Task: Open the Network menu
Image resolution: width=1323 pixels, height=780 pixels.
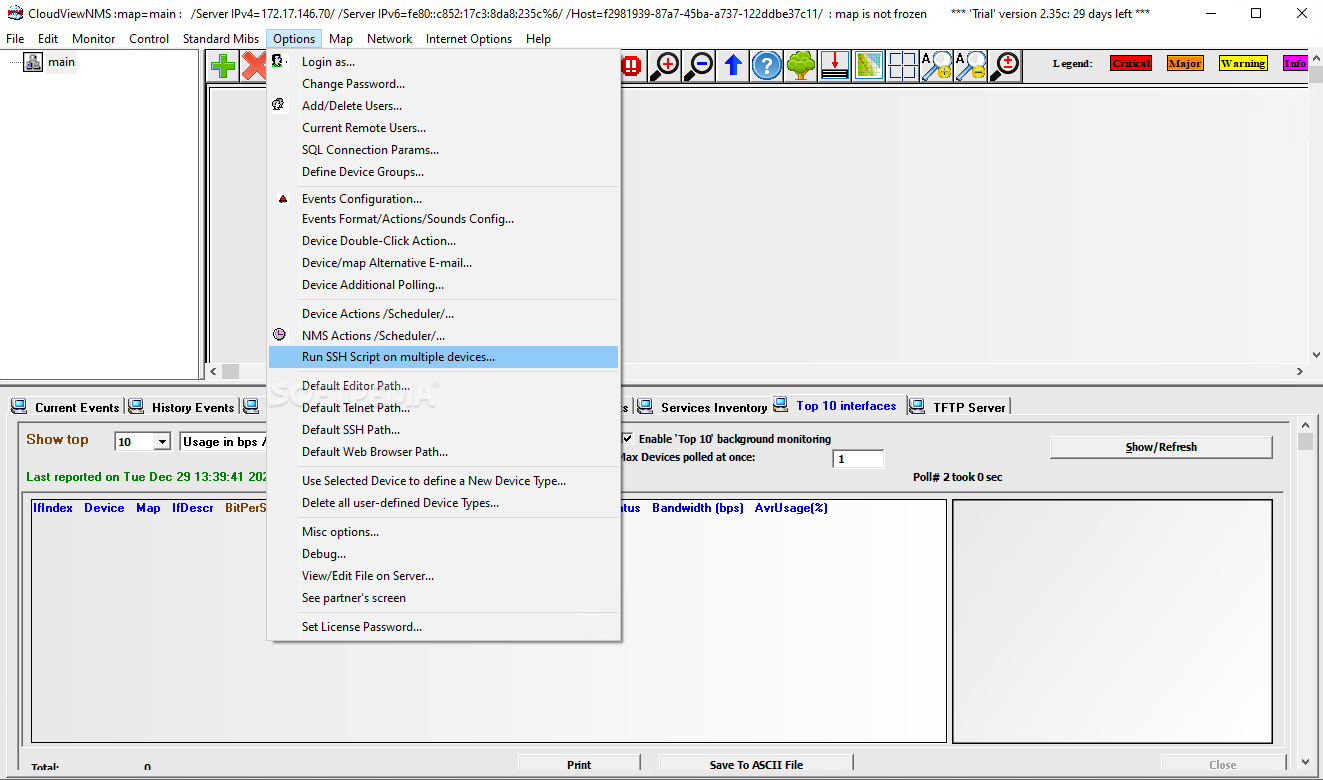Action: pos(390,38)
